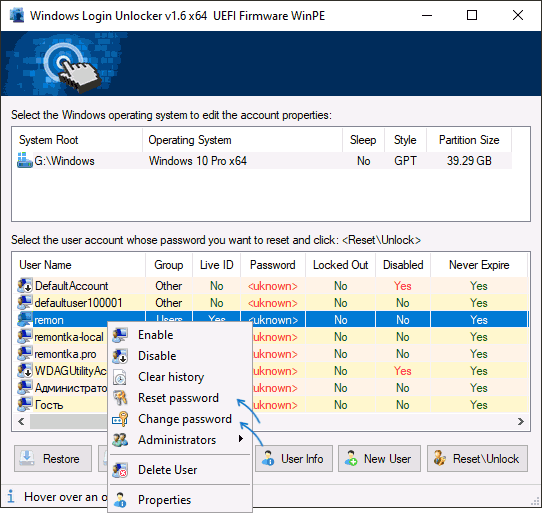Image resolution: width=542 pixels, height=513 pixels.
Task: Open the User Info button
Action: [294, 459]
